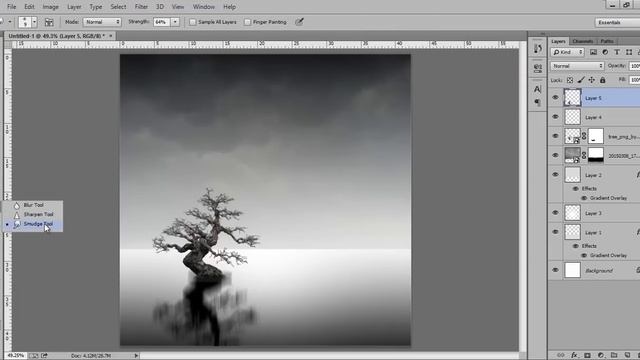Click the Layer 3 name
640x360 pixels.
click(593, 213)
